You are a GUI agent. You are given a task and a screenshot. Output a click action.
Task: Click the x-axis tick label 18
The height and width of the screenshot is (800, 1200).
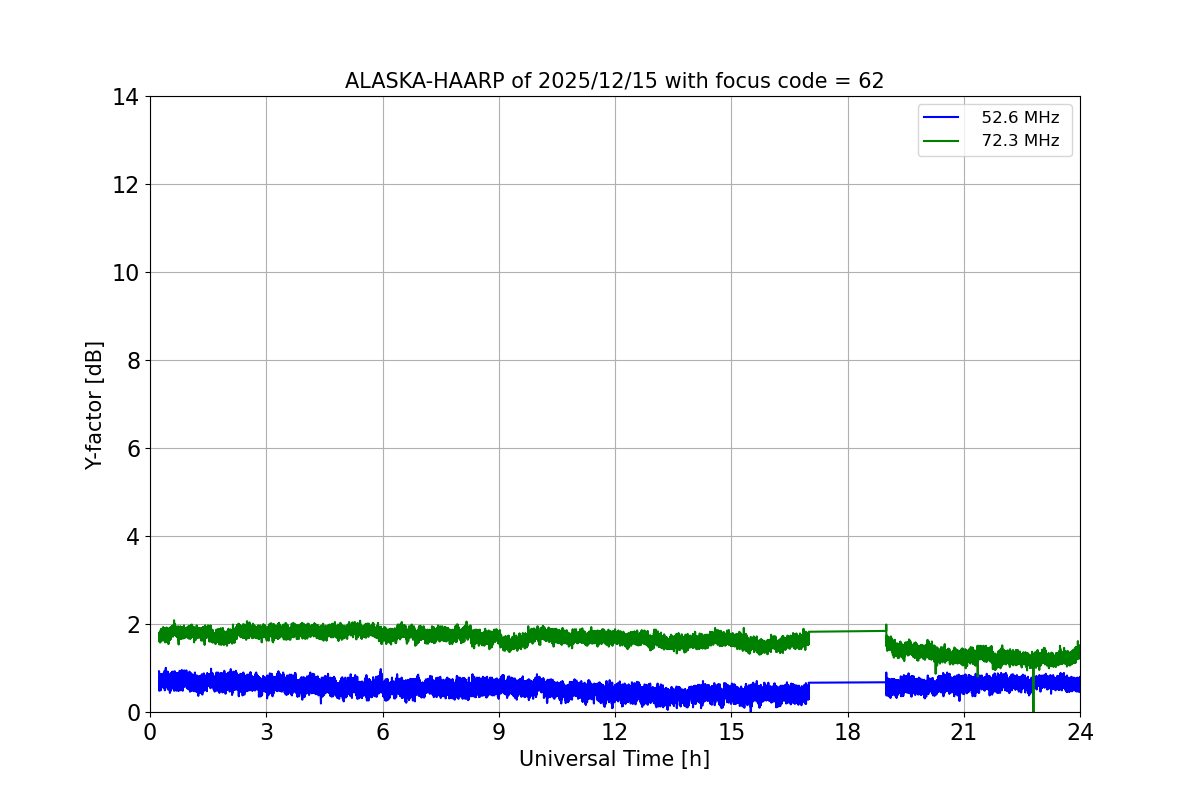click(848, 732)
